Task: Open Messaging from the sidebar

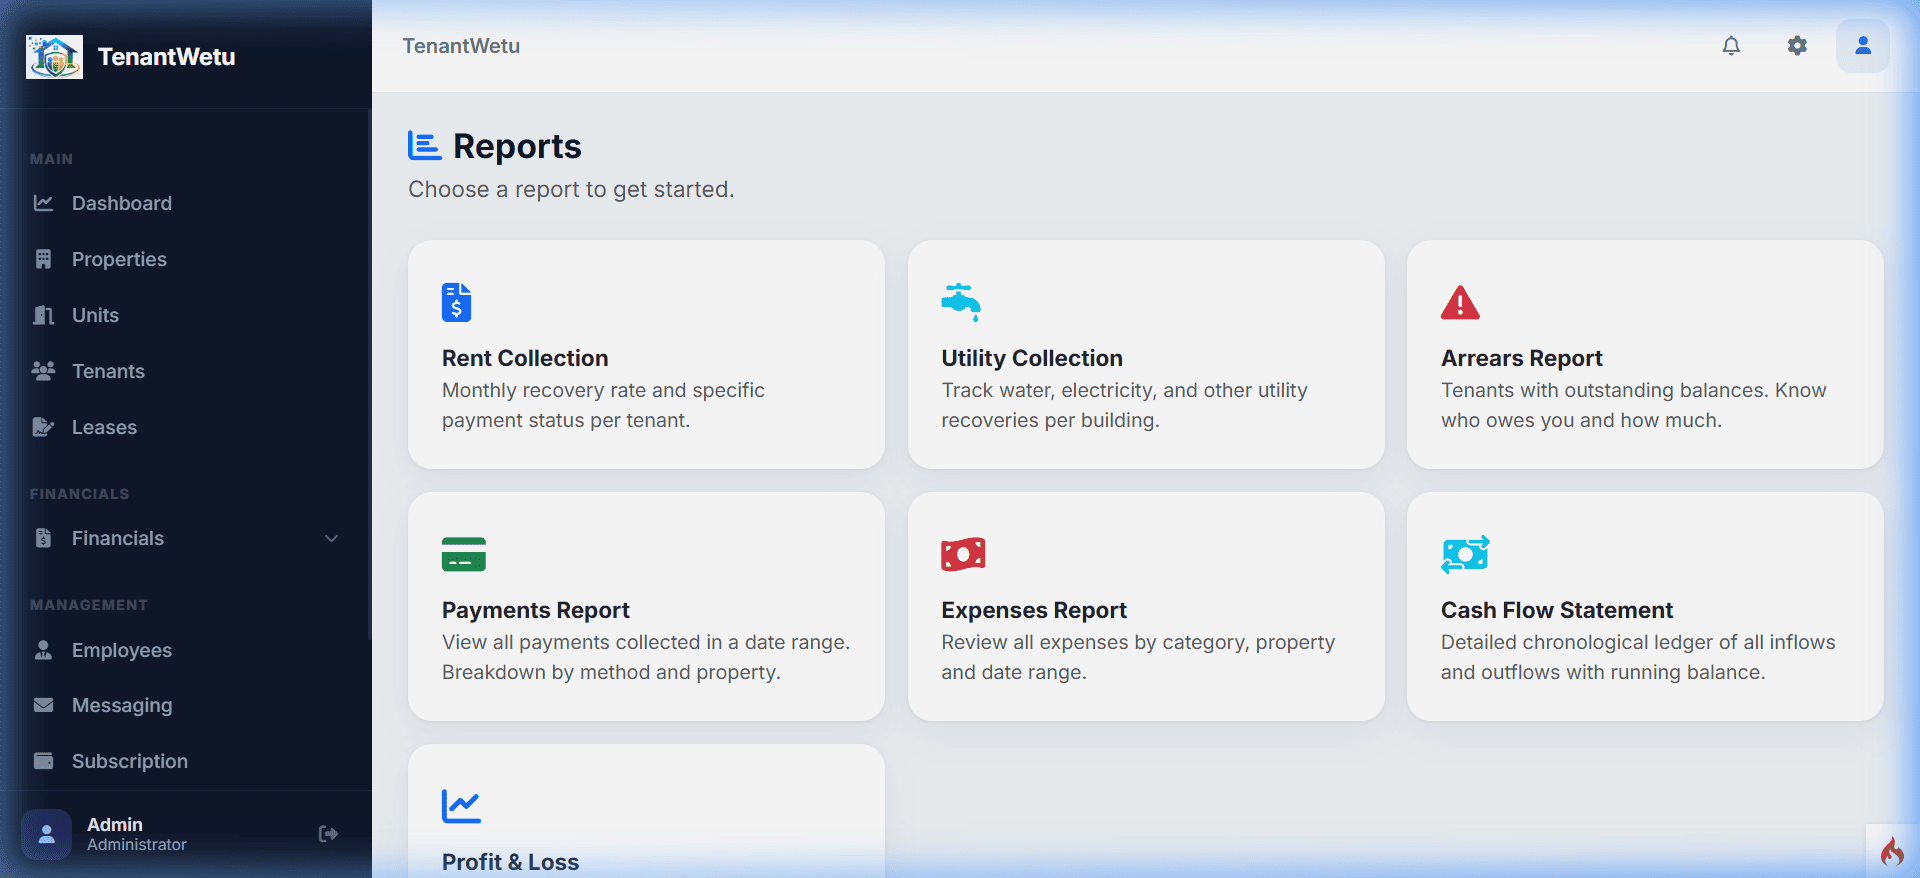Action: click(122, 705)
